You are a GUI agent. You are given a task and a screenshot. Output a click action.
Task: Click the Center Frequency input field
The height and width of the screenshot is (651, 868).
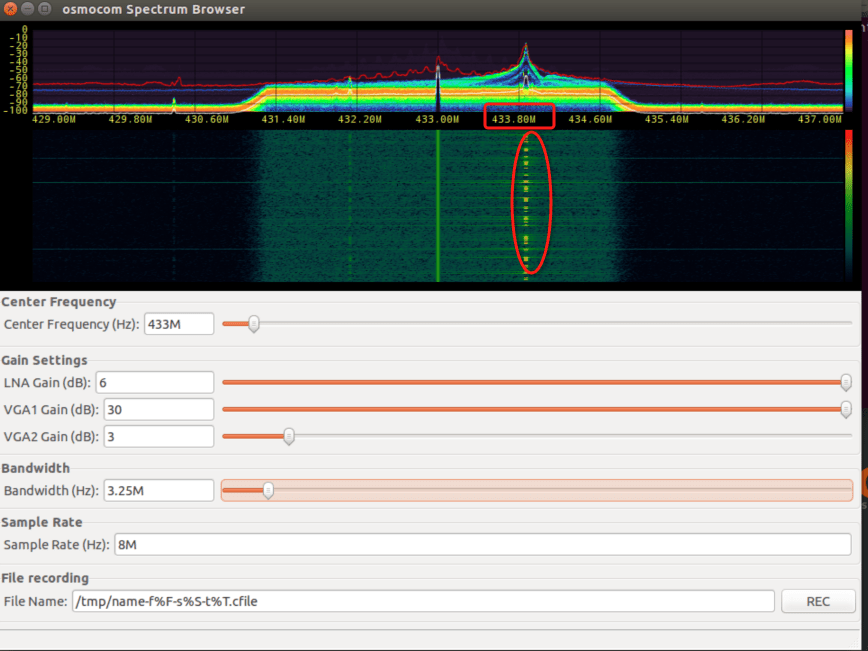(x=178, y=324)
